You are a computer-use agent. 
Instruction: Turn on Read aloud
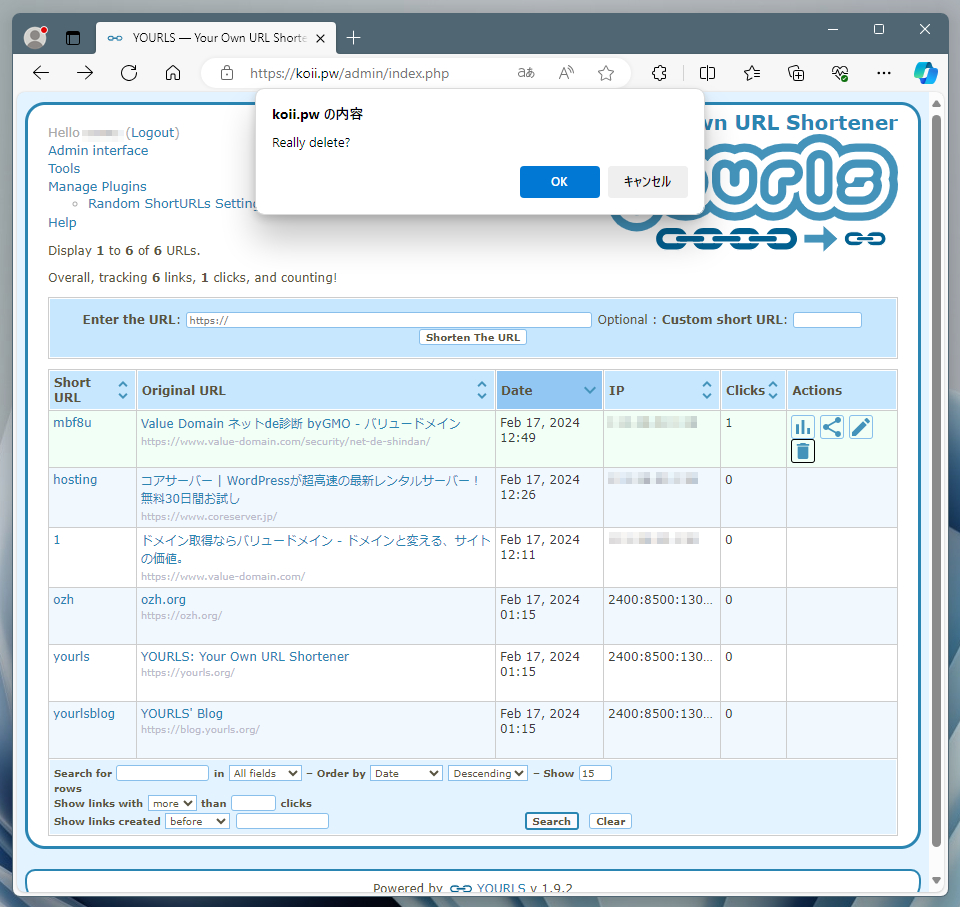(566, 73)
